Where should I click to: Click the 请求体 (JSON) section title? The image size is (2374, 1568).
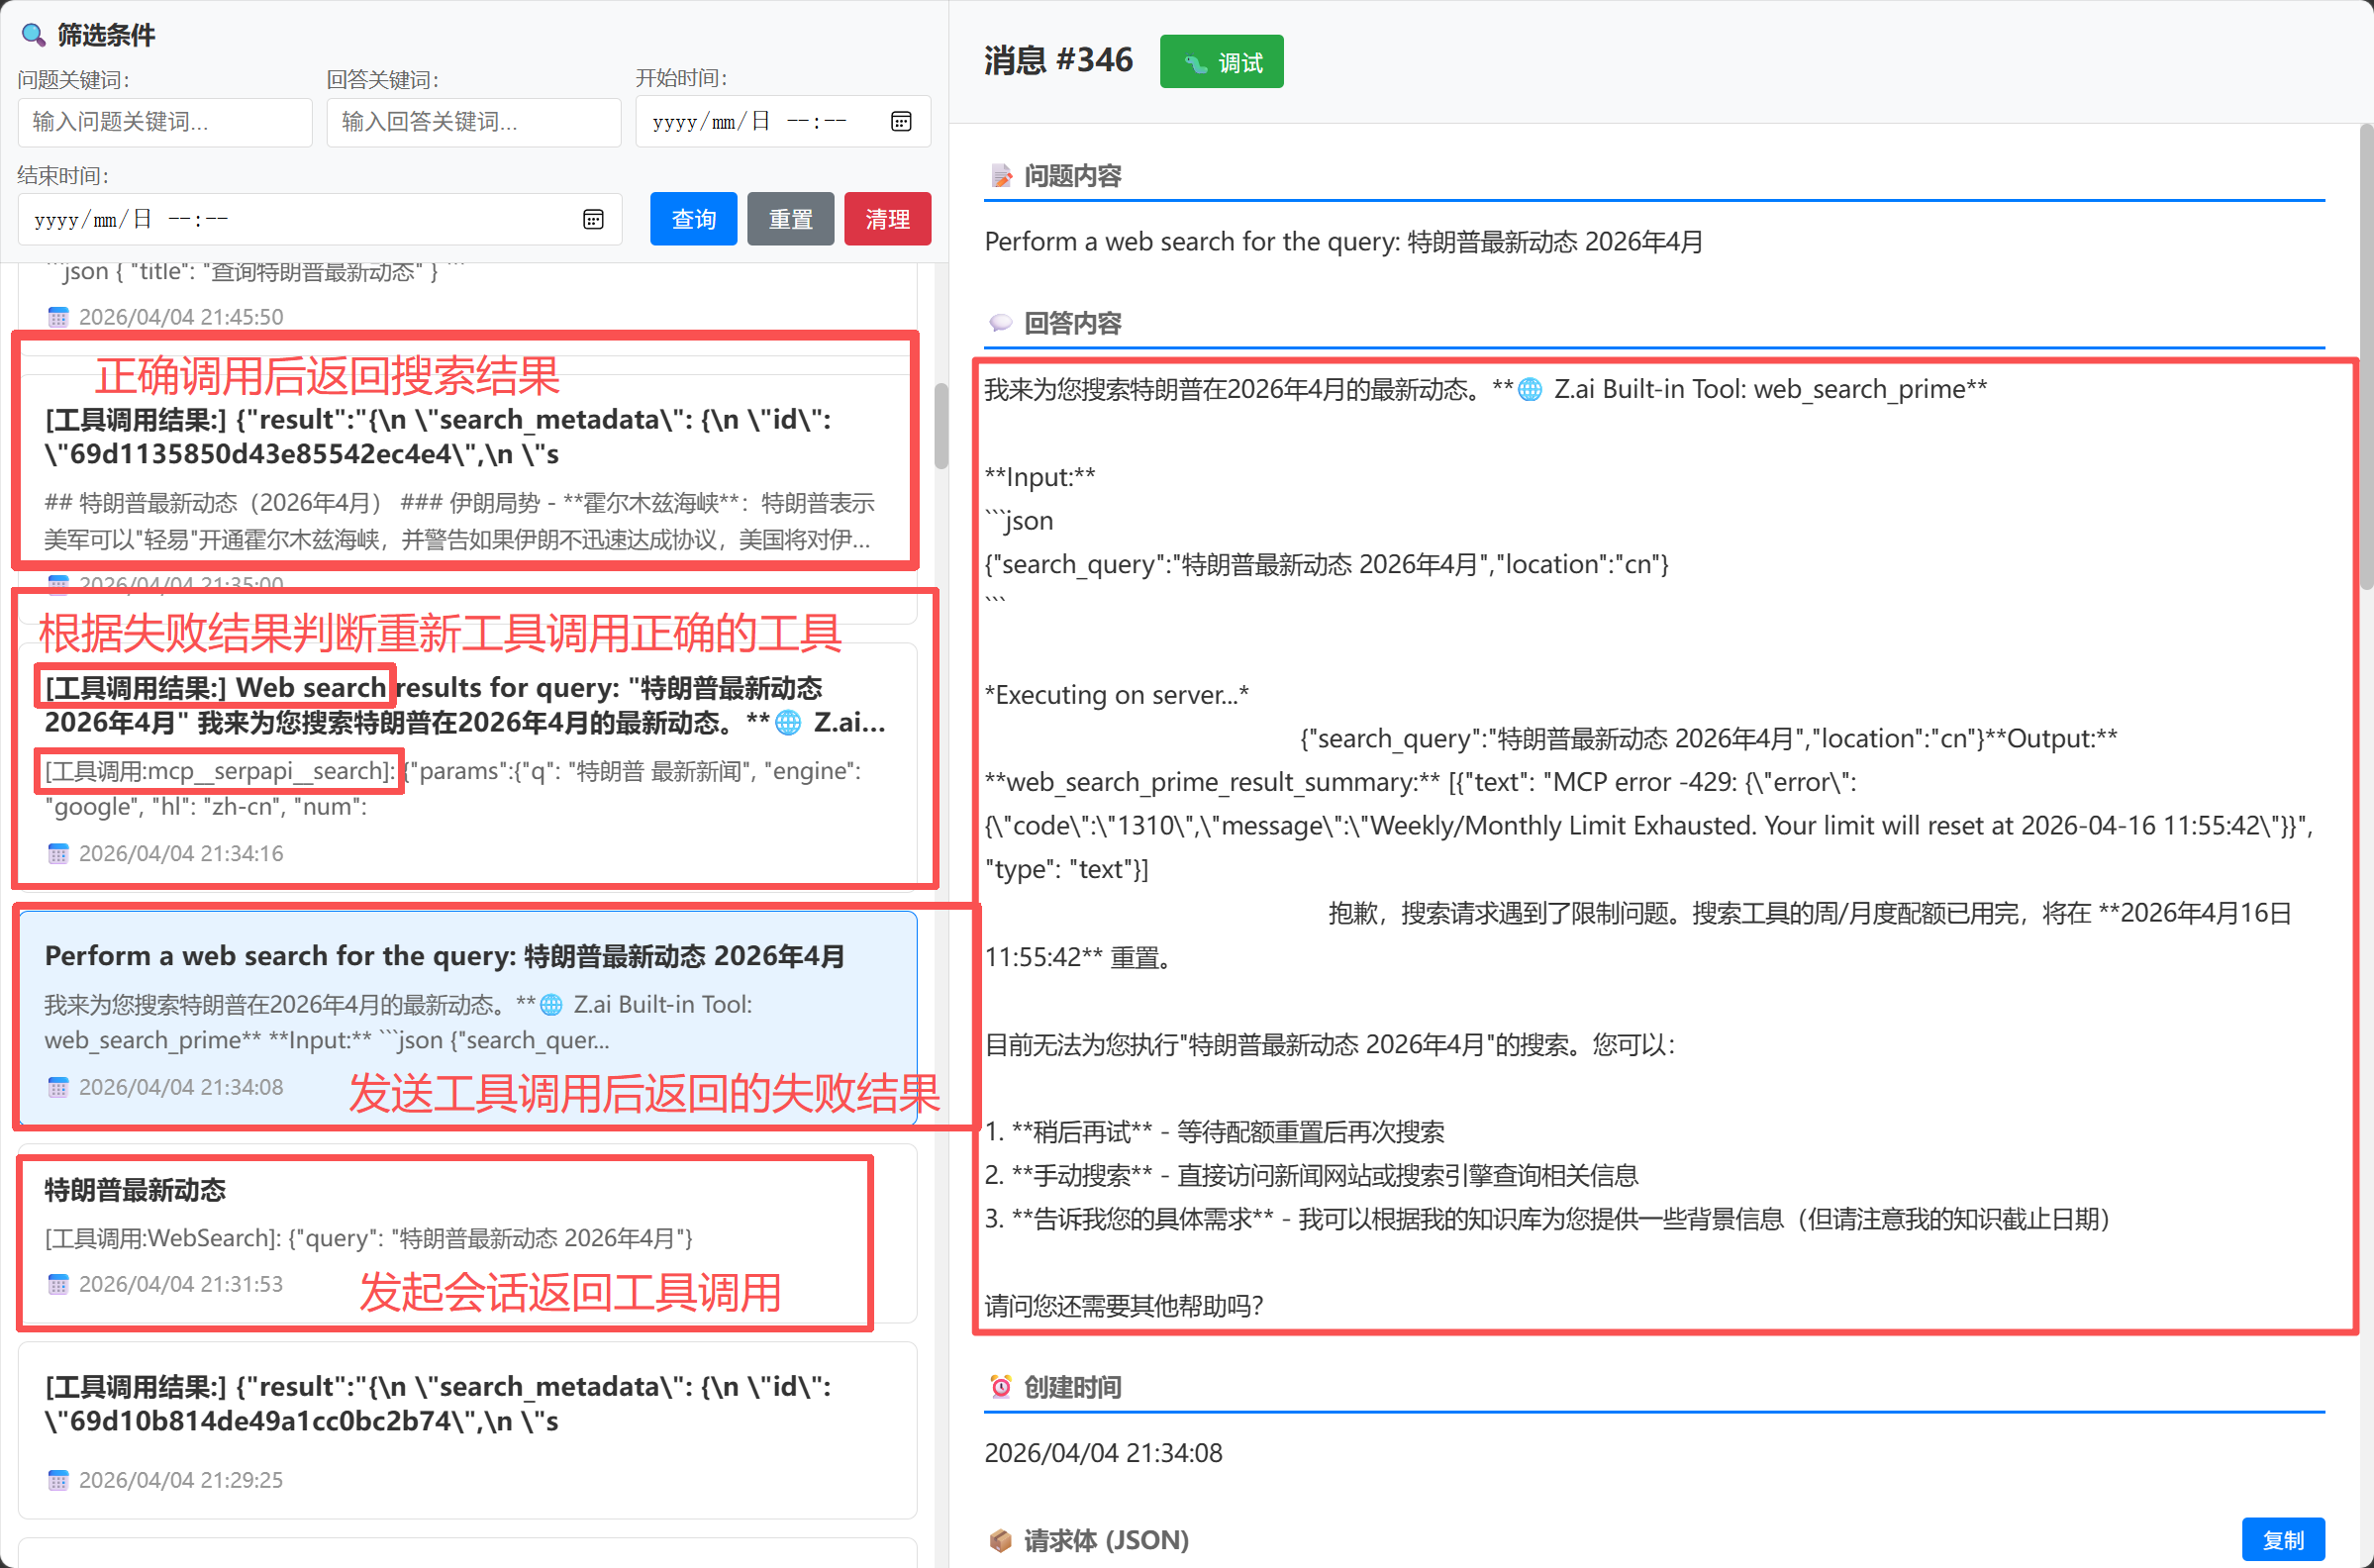coord(1106,1539)
